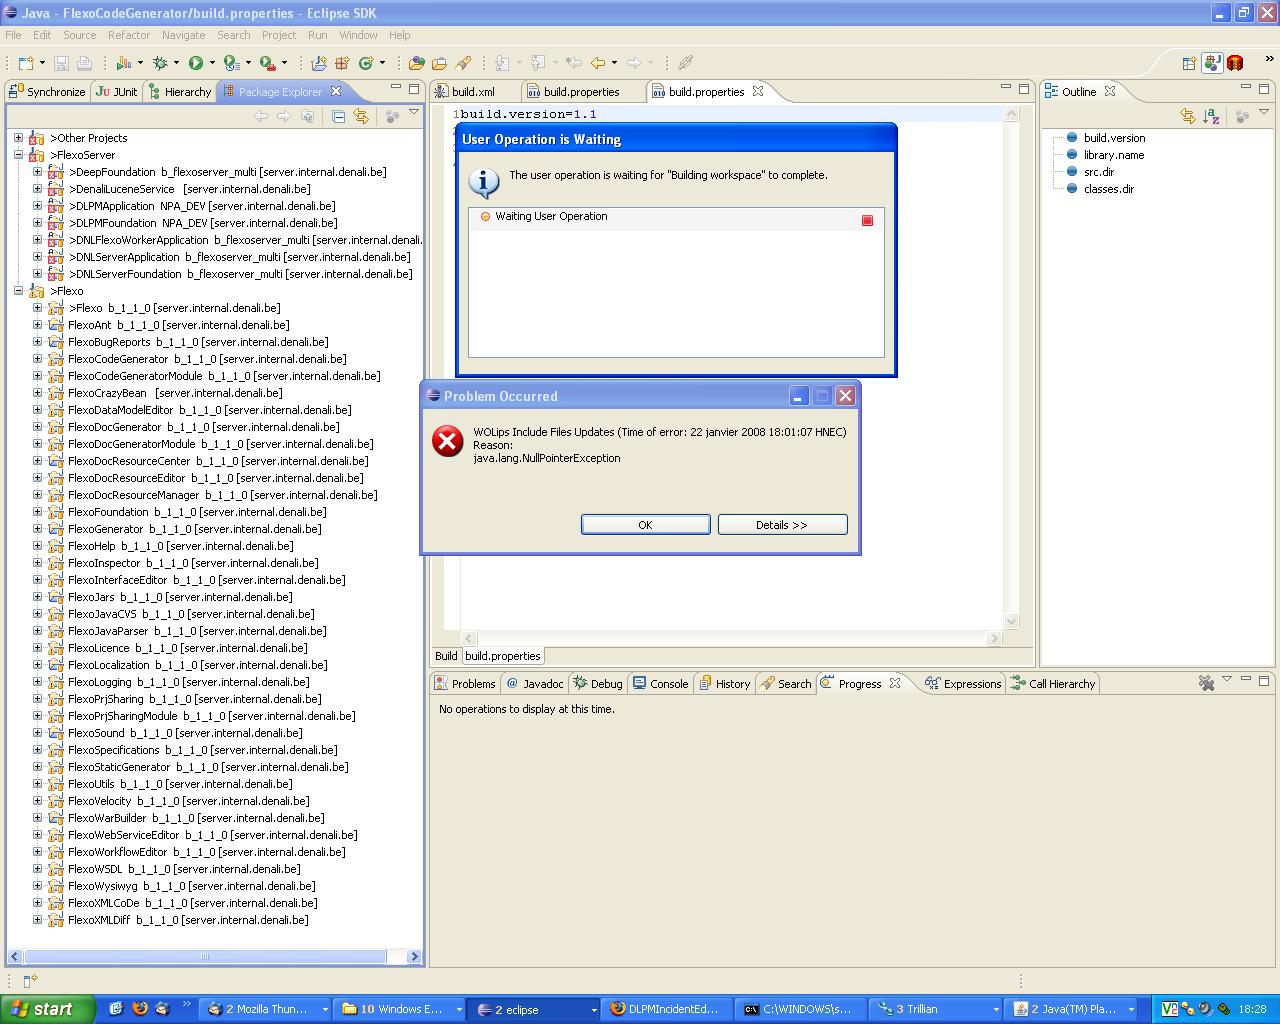
Task: Click the yellow Back navigation arrow
Action: 598,63
